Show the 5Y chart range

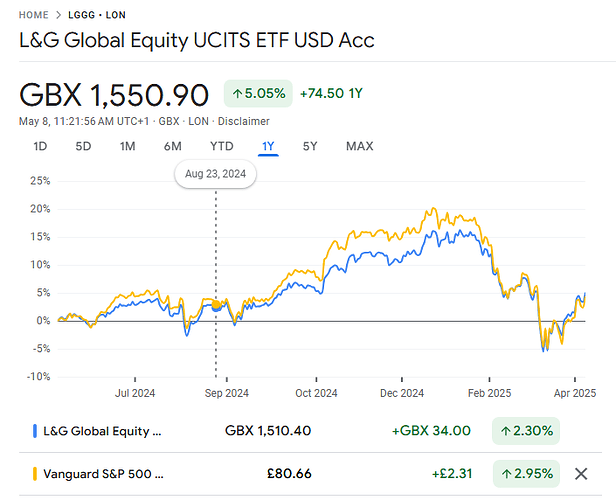tap(310, 147)
